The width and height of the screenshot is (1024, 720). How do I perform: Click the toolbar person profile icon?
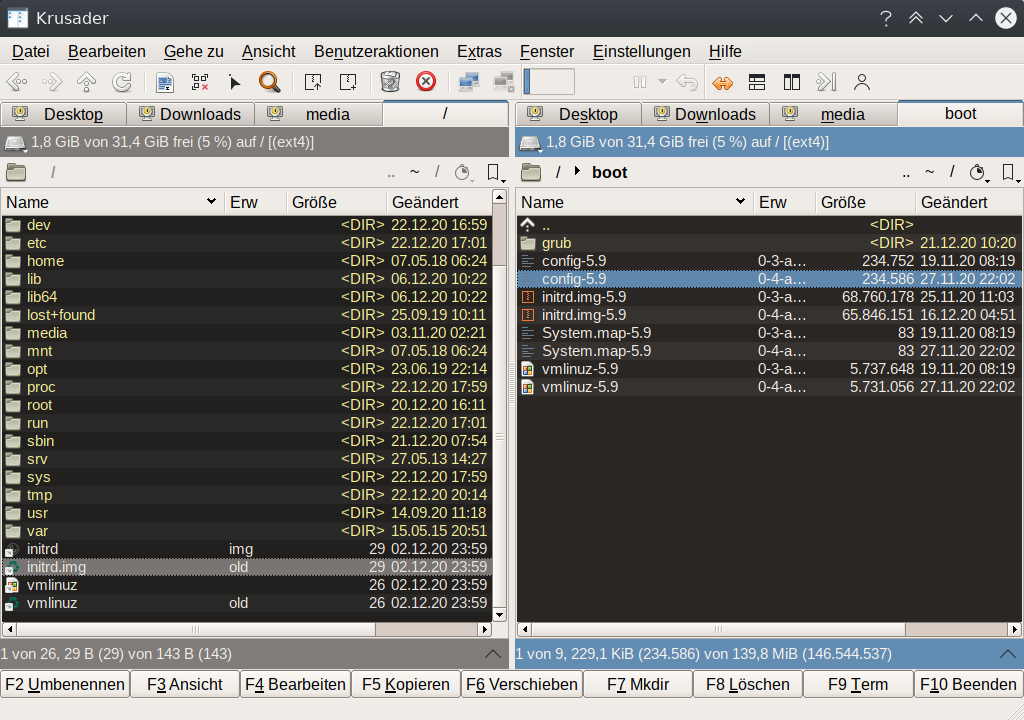(x=862, y=82)
